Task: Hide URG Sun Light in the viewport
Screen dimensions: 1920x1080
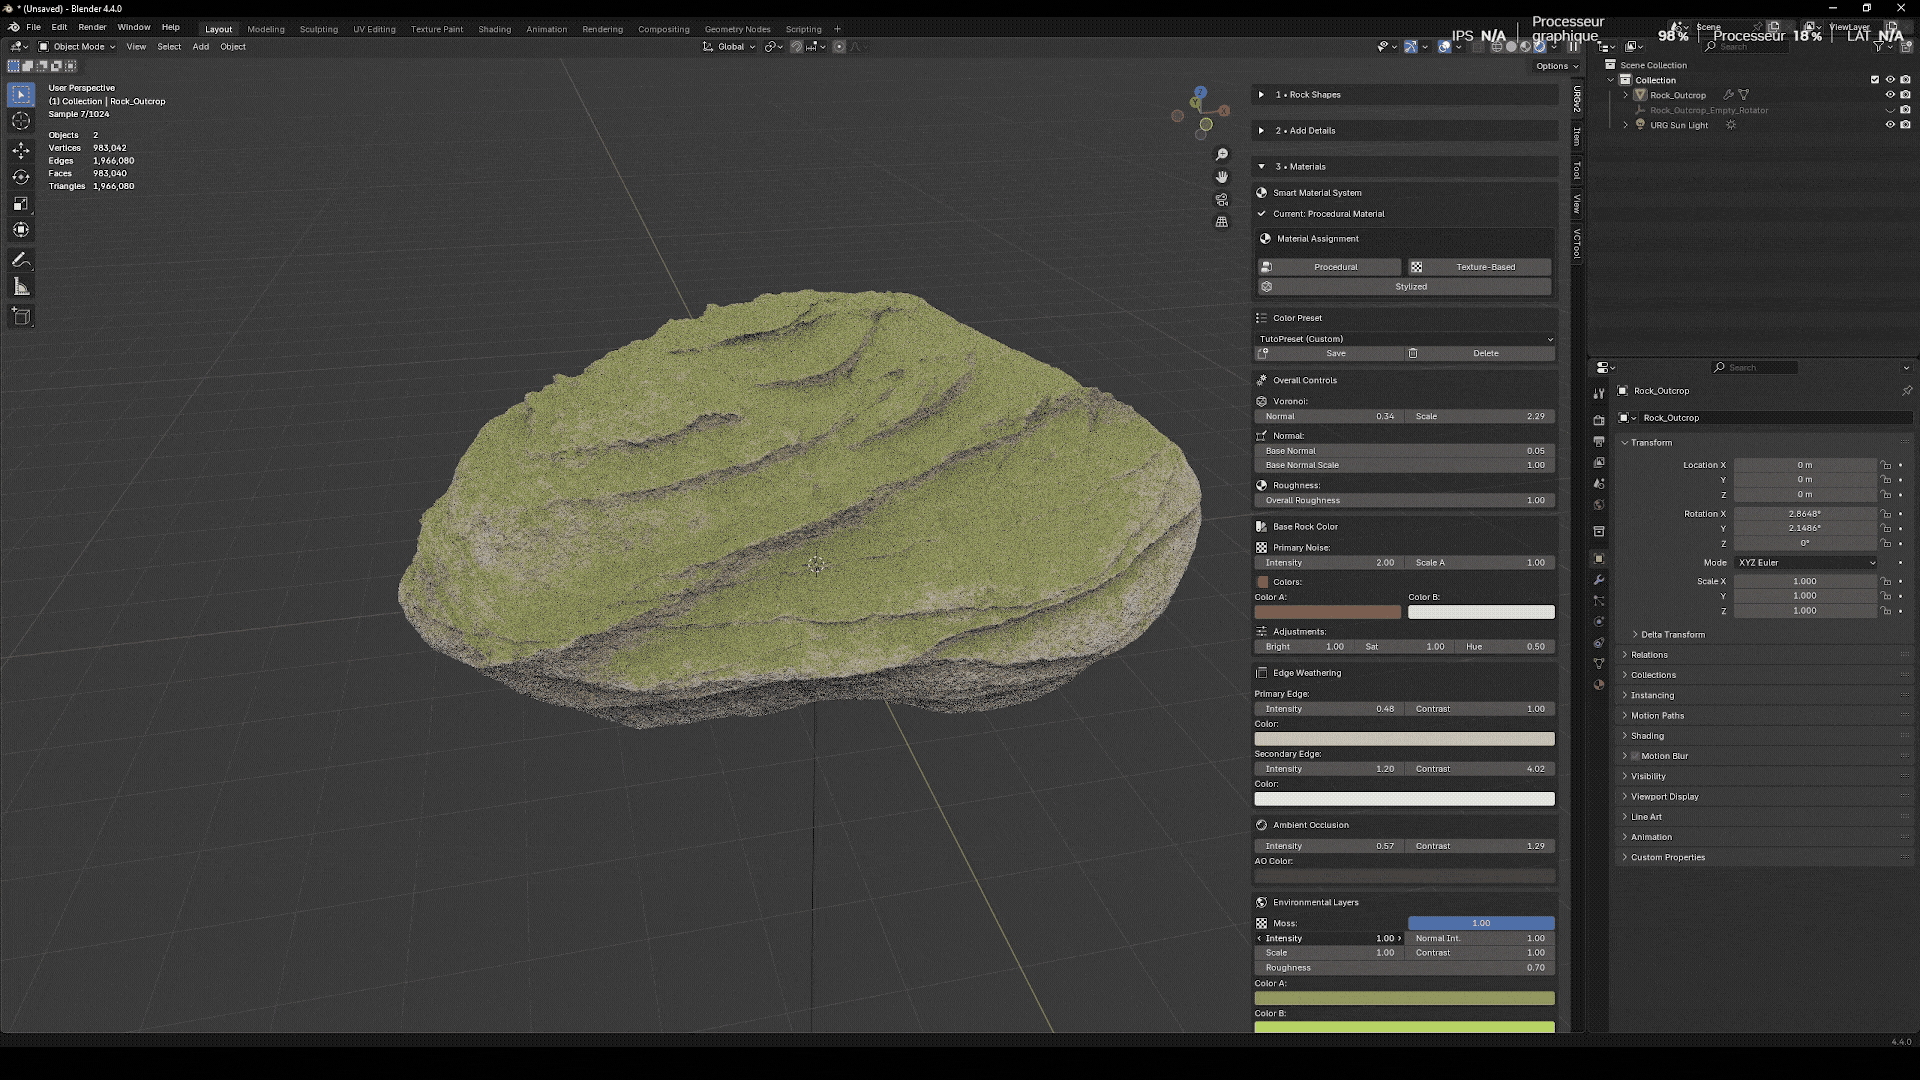Action: (x=1890, y=125)
